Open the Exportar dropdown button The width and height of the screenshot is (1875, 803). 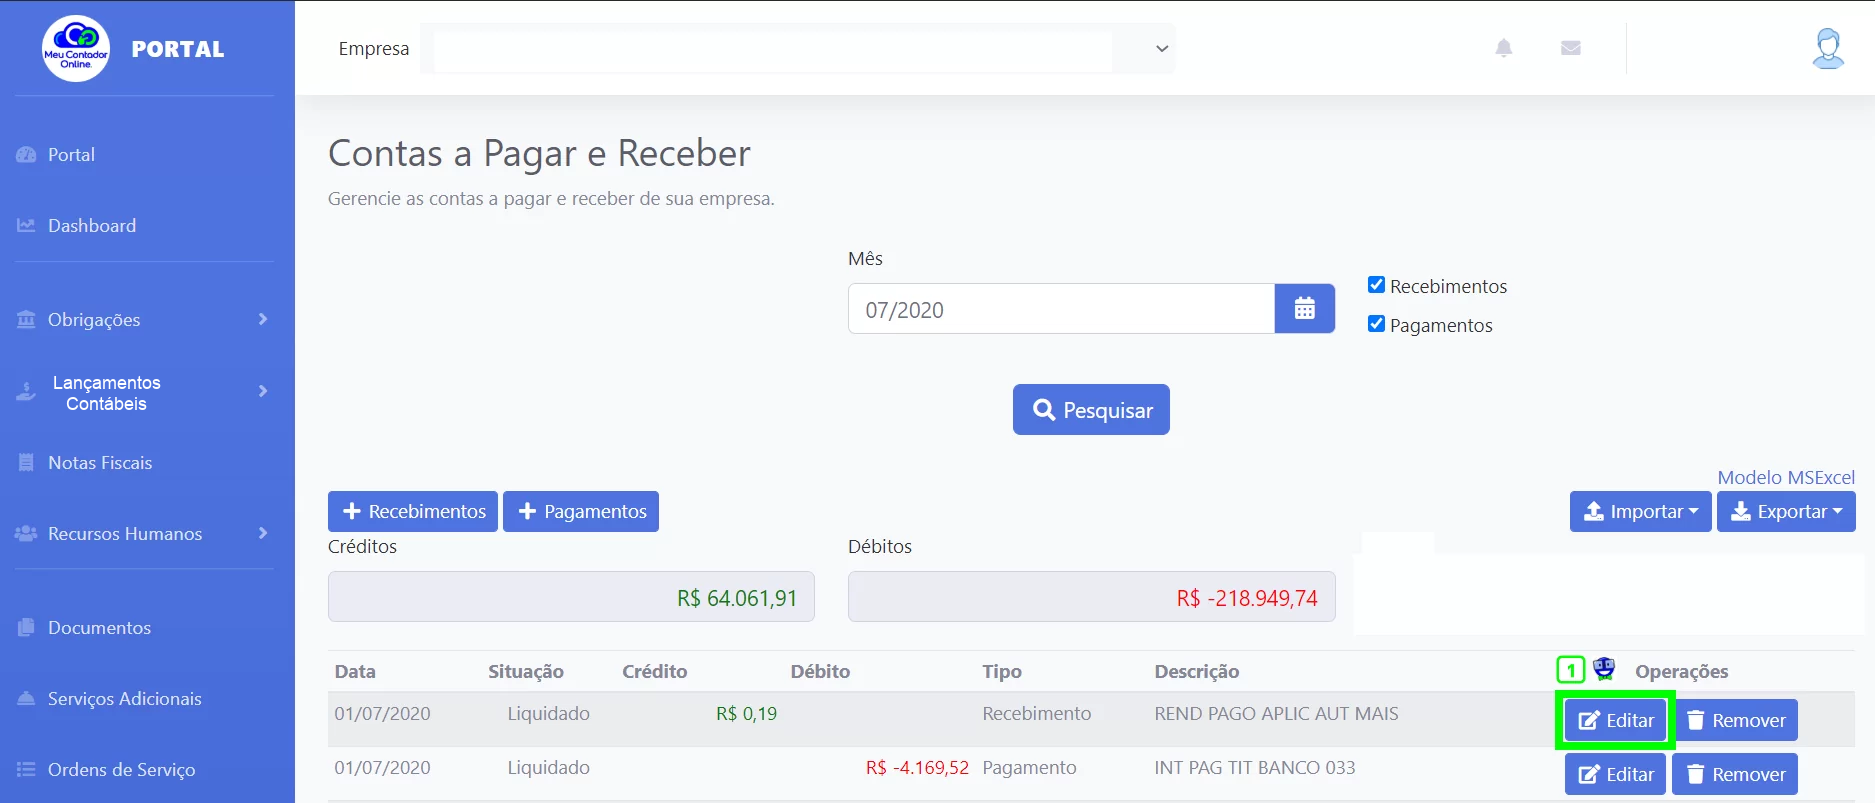click(1786, 511)
